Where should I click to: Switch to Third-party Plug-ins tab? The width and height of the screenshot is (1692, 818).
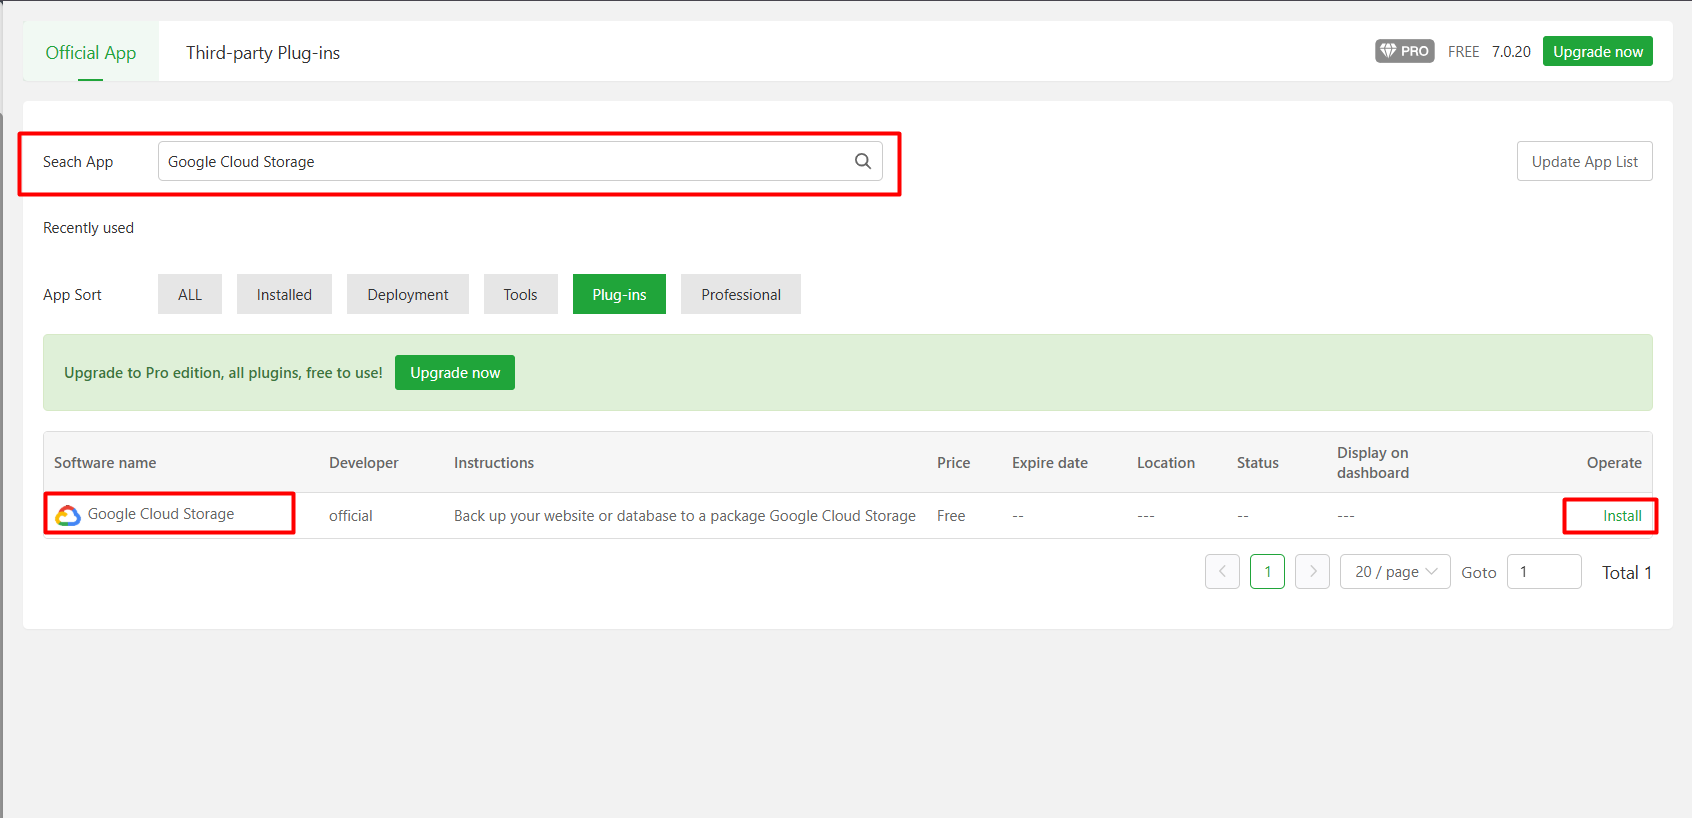[x=263, y=52]
